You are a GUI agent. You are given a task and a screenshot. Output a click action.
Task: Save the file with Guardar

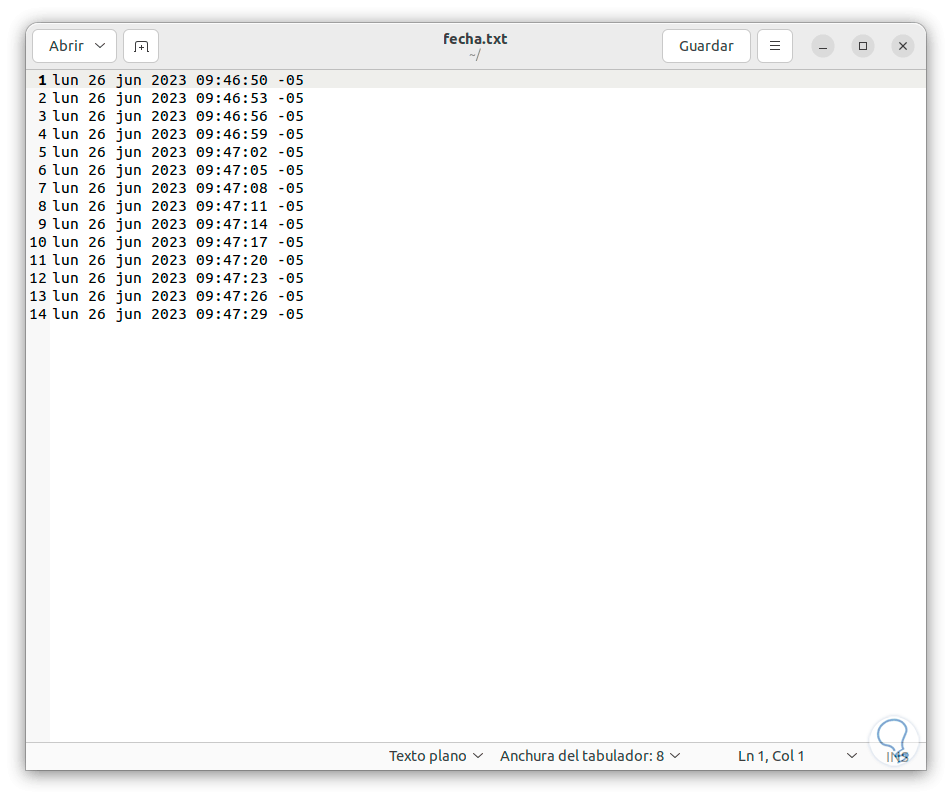[706, 46]
